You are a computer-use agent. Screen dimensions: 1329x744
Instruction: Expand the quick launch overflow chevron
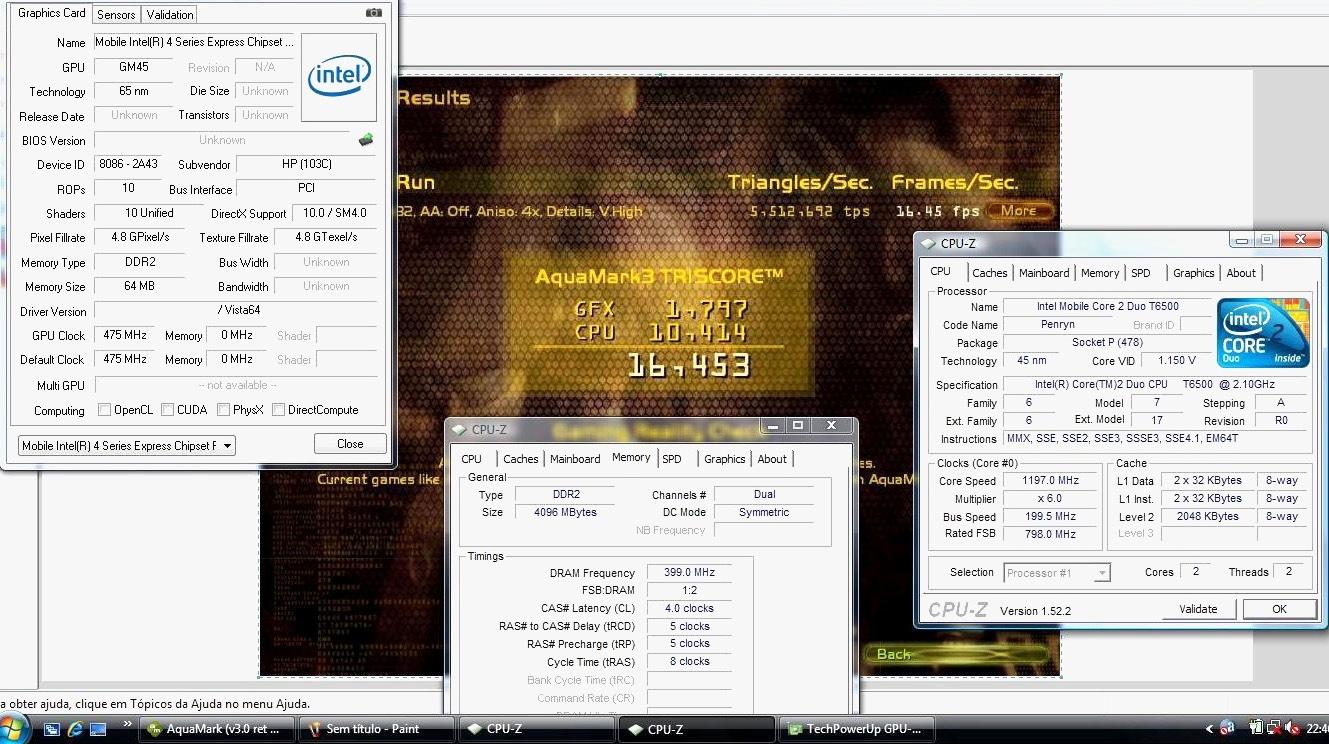128,723
